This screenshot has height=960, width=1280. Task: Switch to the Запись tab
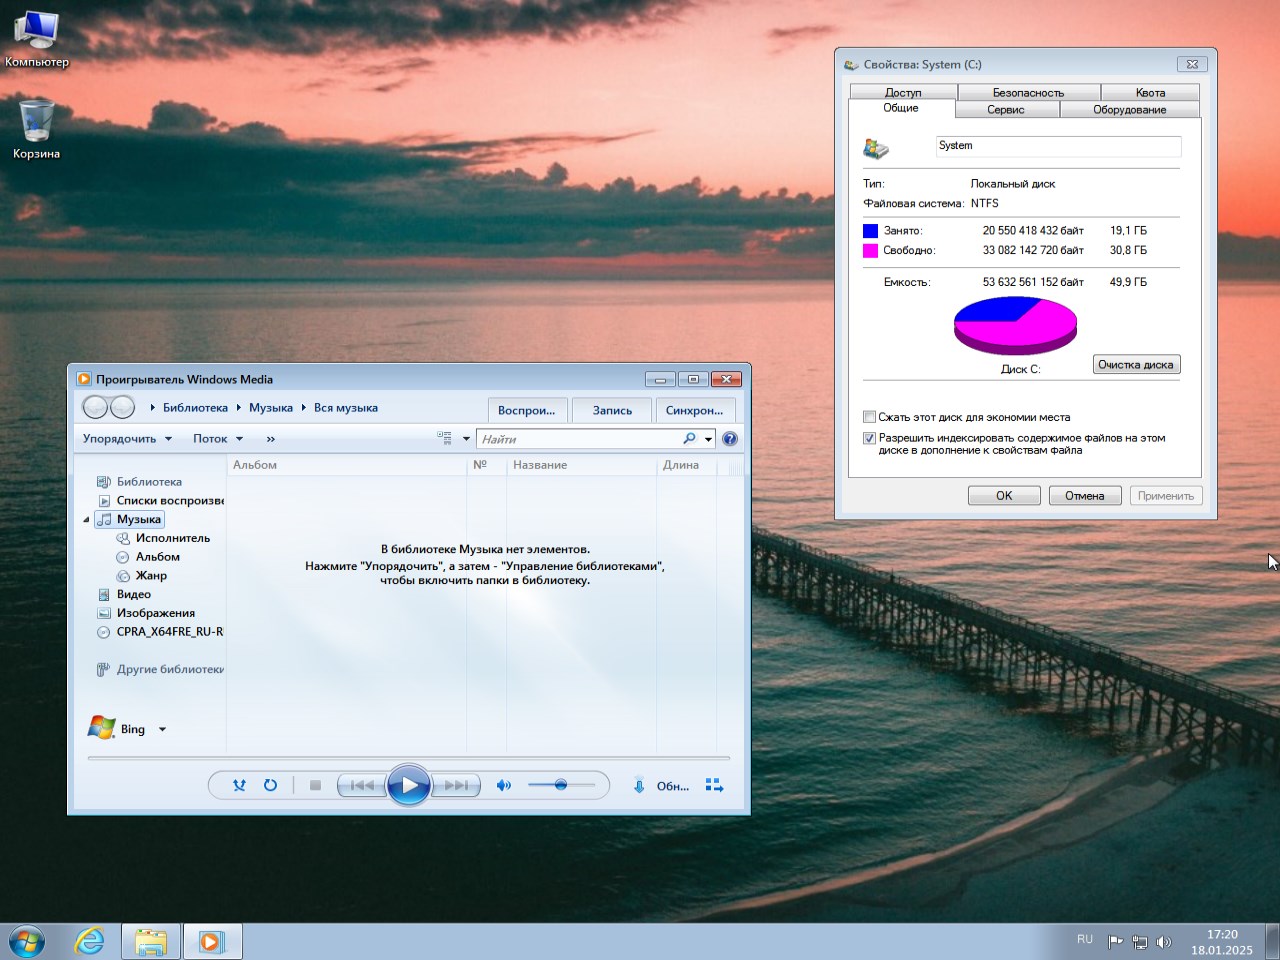click(x=611, y=410)
